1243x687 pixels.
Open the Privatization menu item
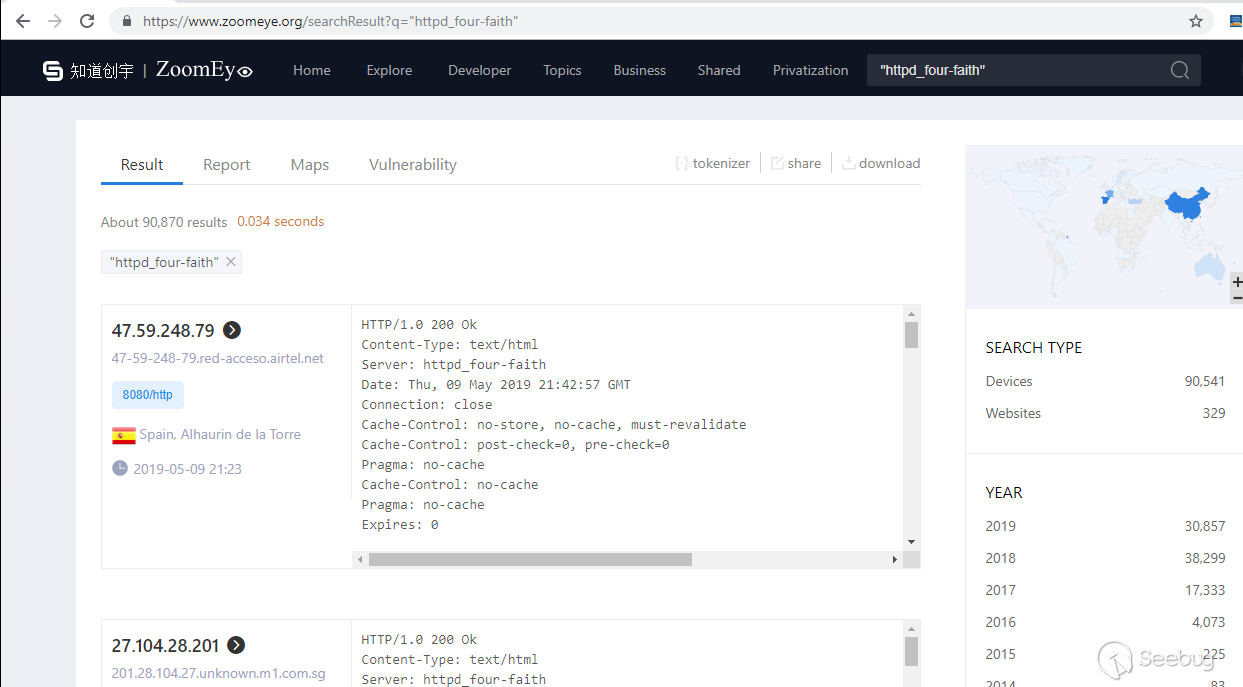click(x=811, y=70)
